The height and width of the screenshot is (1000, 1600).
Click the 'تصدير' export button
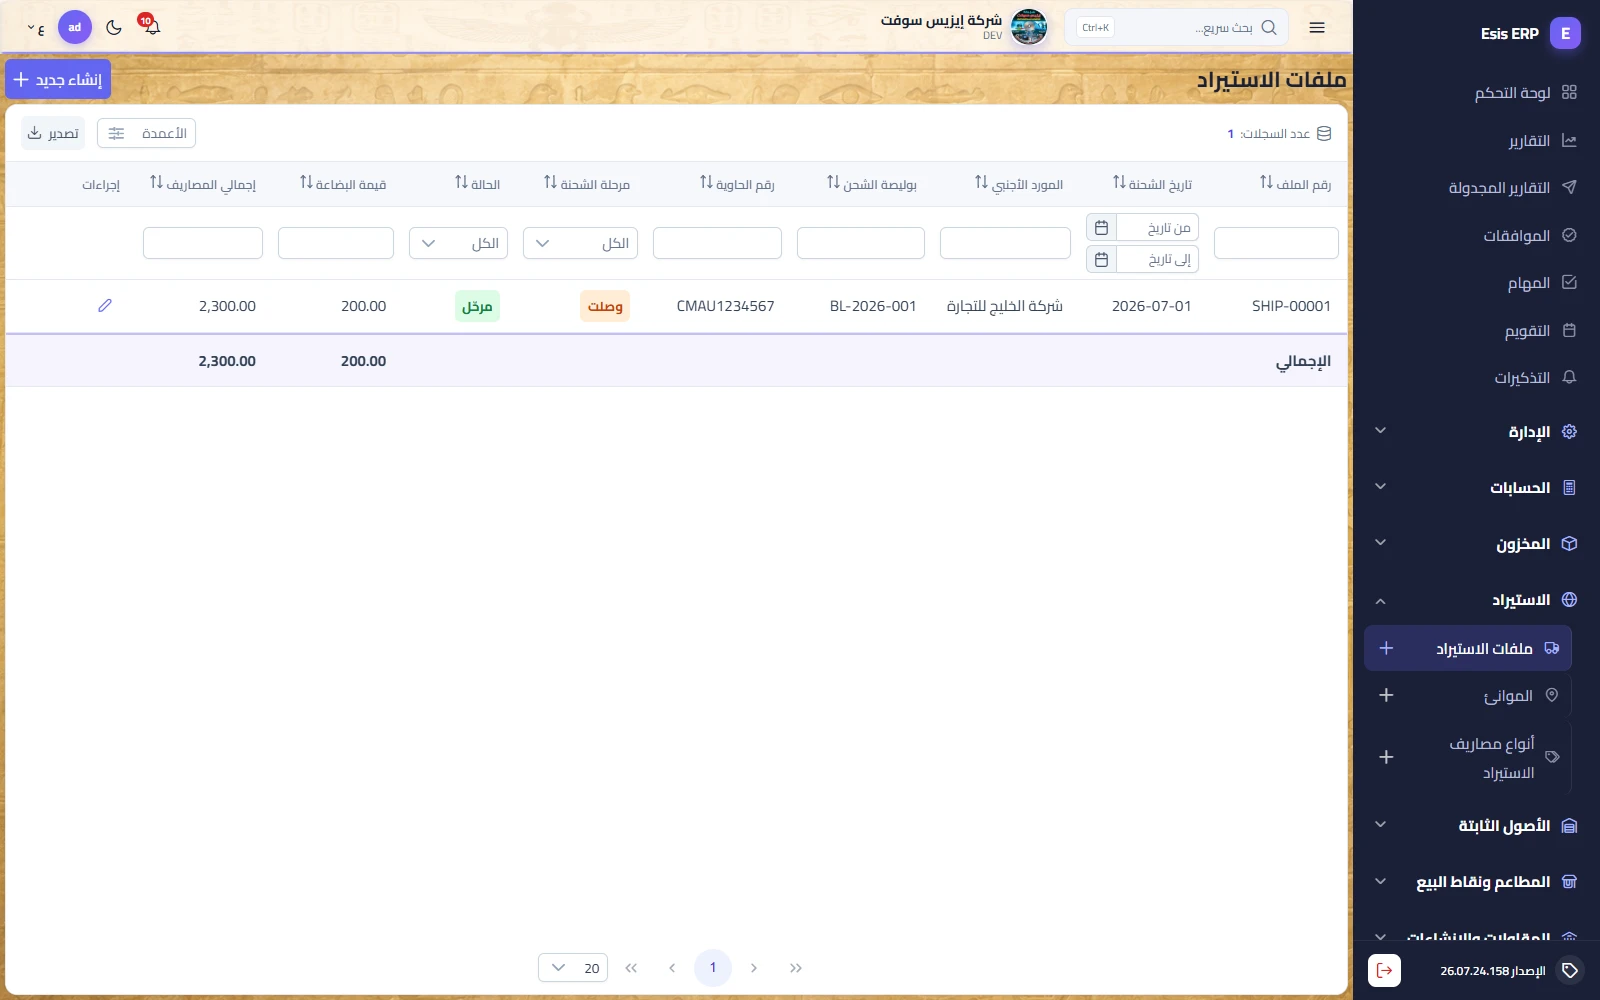click(53, 133)
